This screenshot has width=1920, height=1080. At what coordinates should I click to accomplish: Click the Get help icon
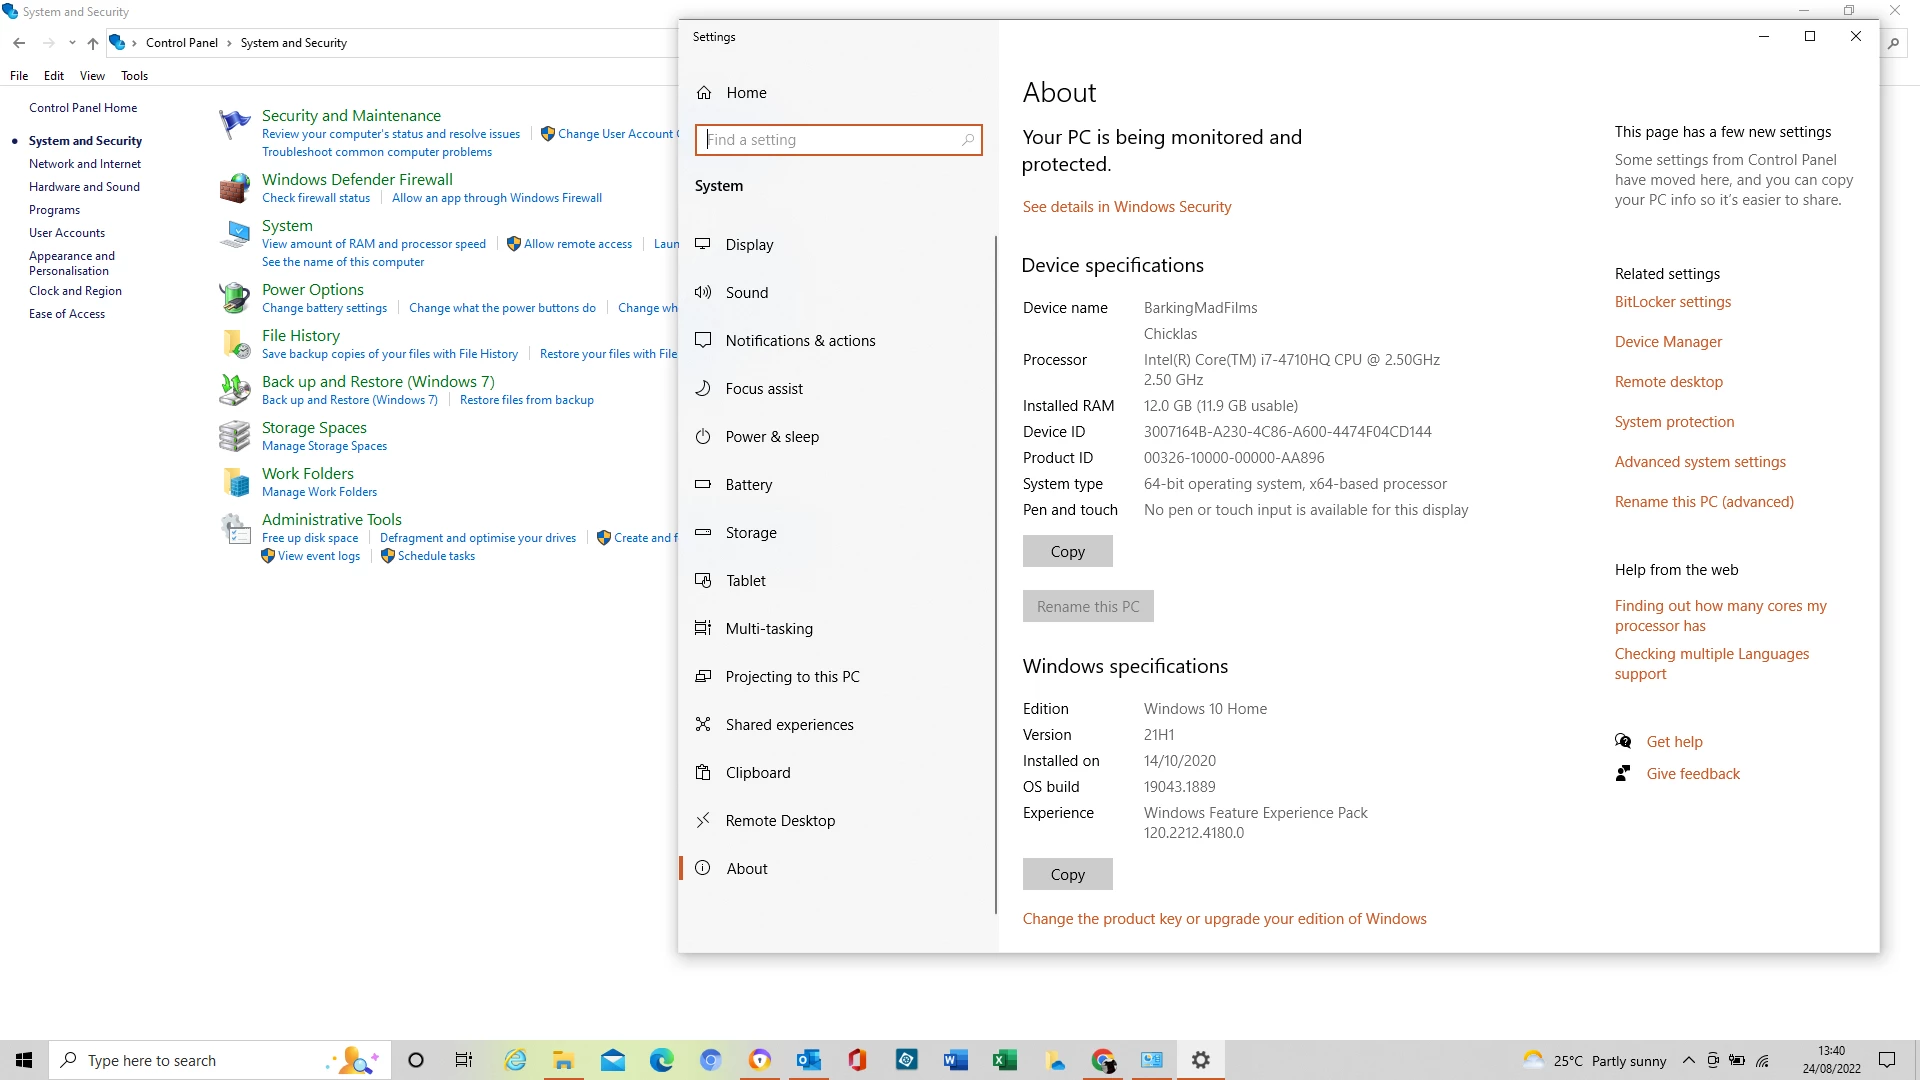(1623, 741)
